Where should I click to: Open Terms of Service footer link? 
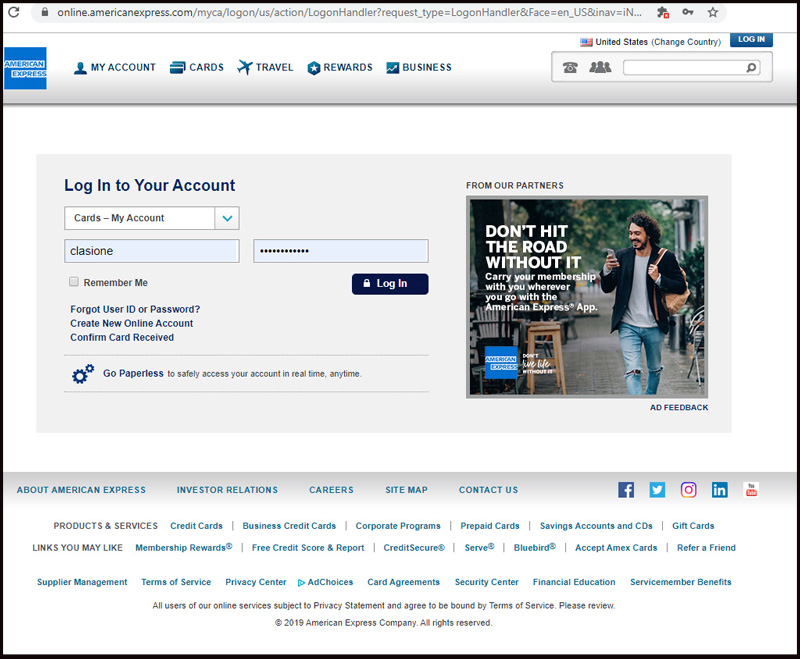click(x=176, y=582)
